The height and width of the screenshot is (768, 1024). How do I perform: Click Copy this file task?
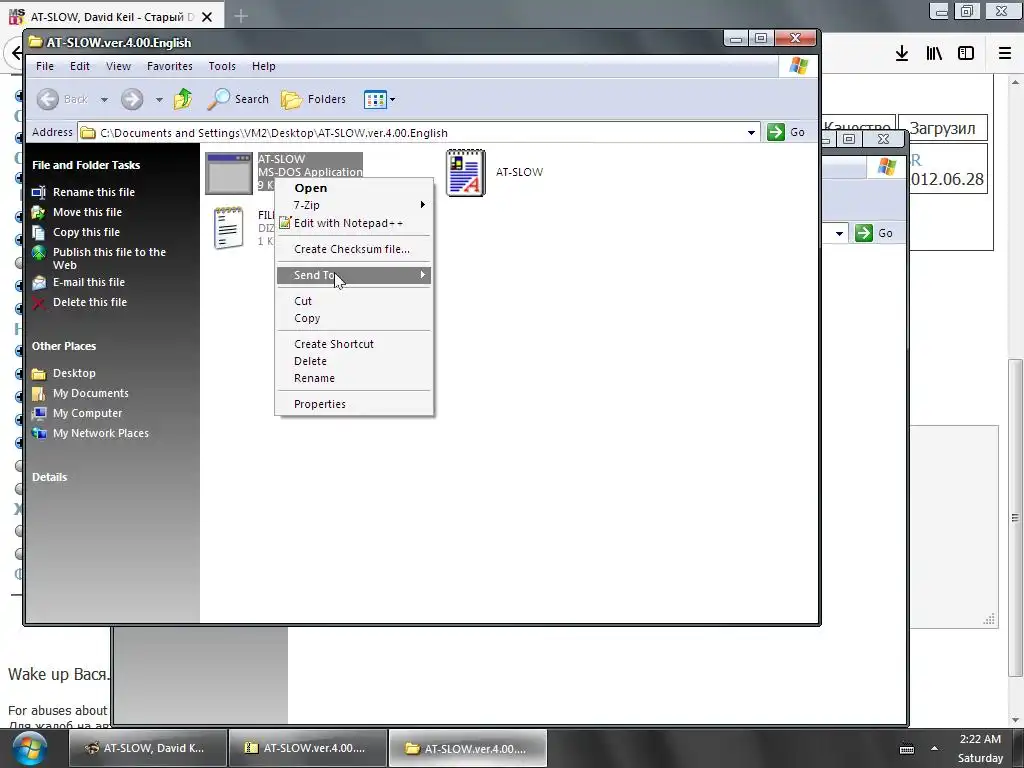click(x=86, y=232)
